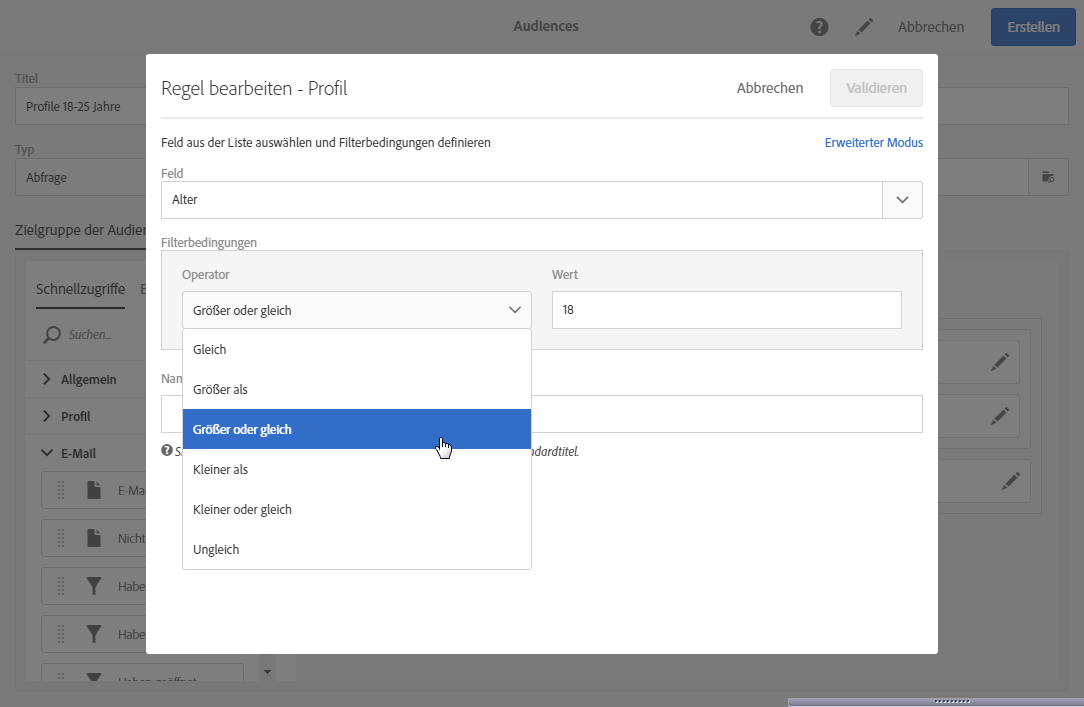Click the first rule's pencil edit icon

pyautogui.click(x=999, y=362)
